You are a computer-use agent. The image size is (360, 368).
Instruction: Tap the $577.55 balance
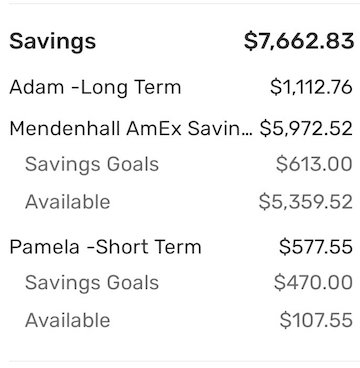(x=316, y=247)
